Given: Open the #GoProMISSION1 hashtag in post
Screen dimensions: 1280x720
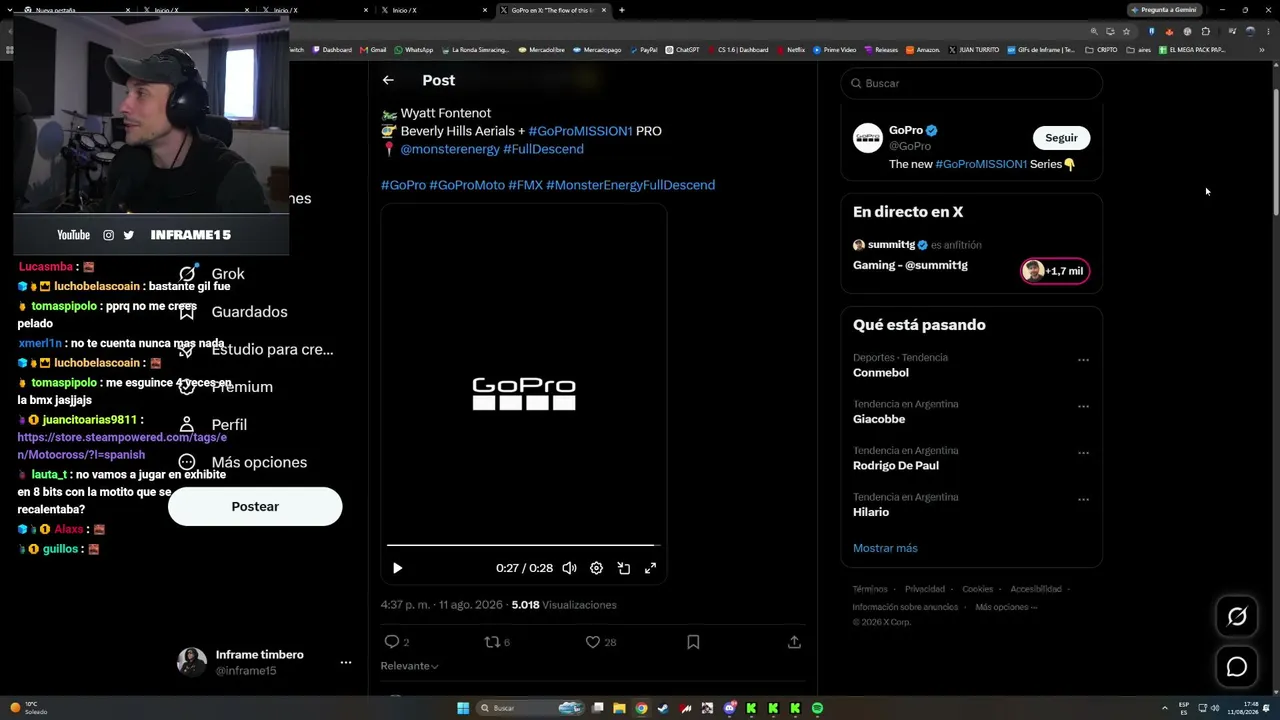Looking at the screenshot, I should (x=580, y=131).
